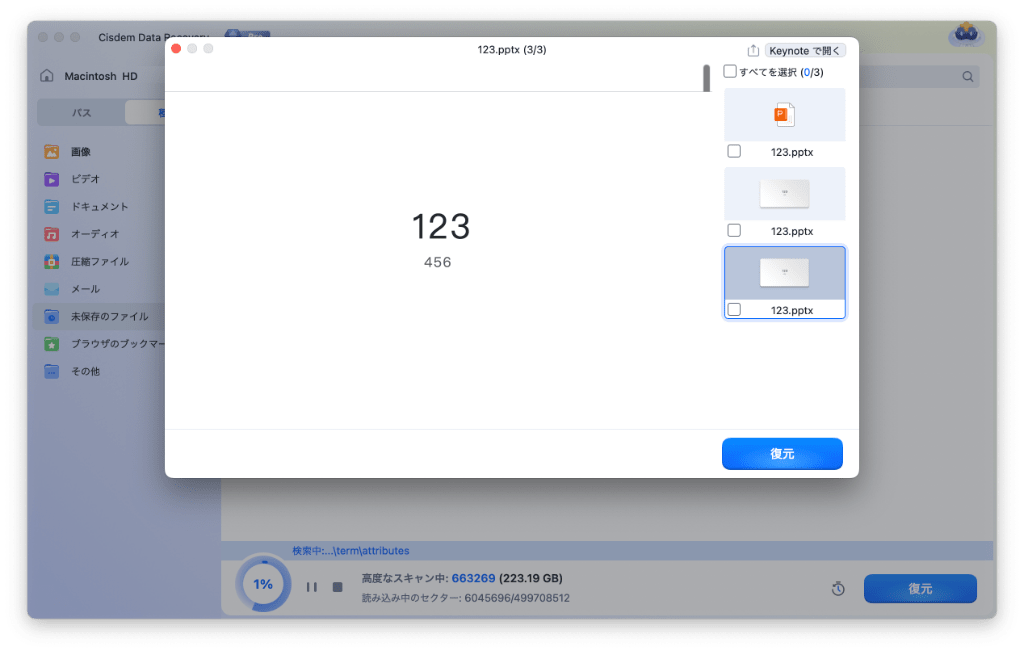Click the preview pane scrollbar handle

pyautogui.click(x=706, y=78)
